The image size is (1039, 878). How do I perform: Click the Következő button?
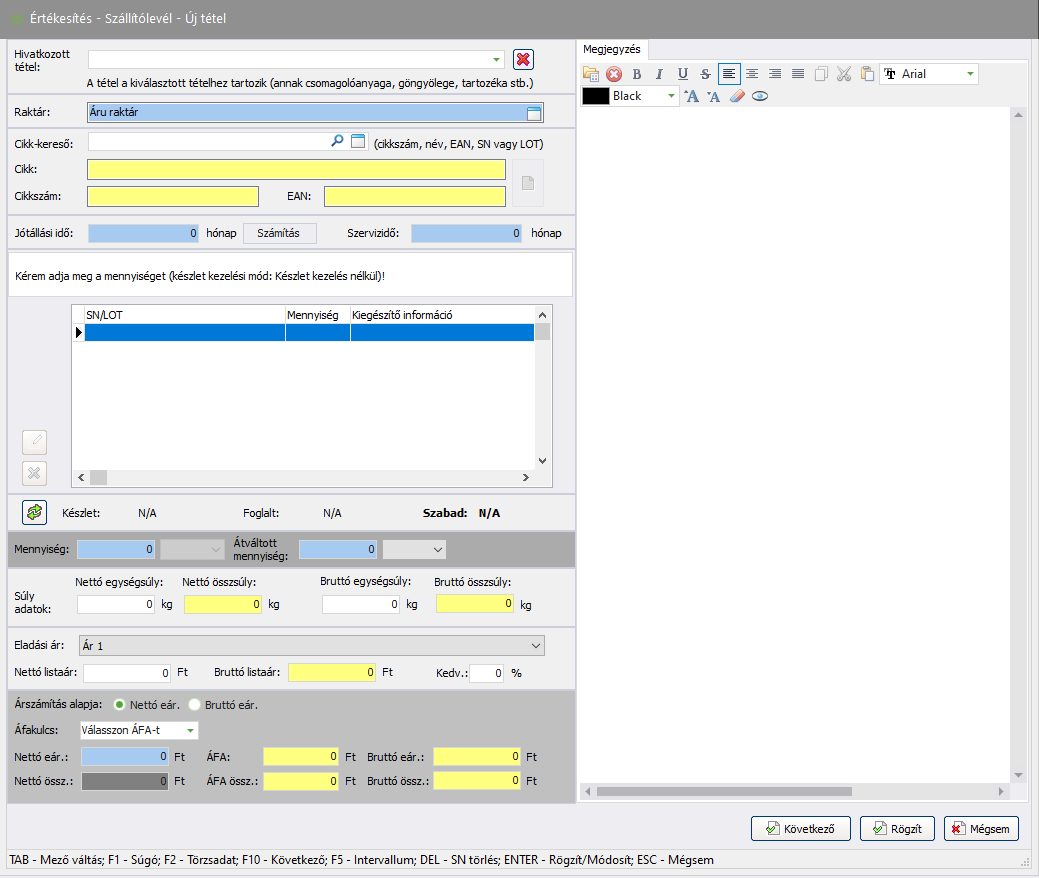[801, 828]
